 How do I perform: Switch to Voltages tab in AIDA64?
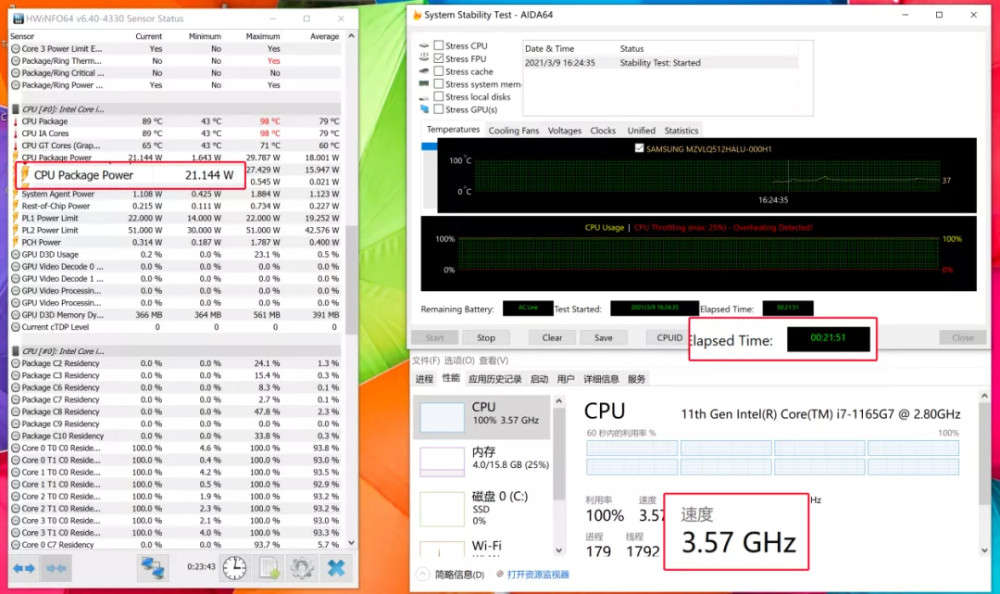(564, 130)
